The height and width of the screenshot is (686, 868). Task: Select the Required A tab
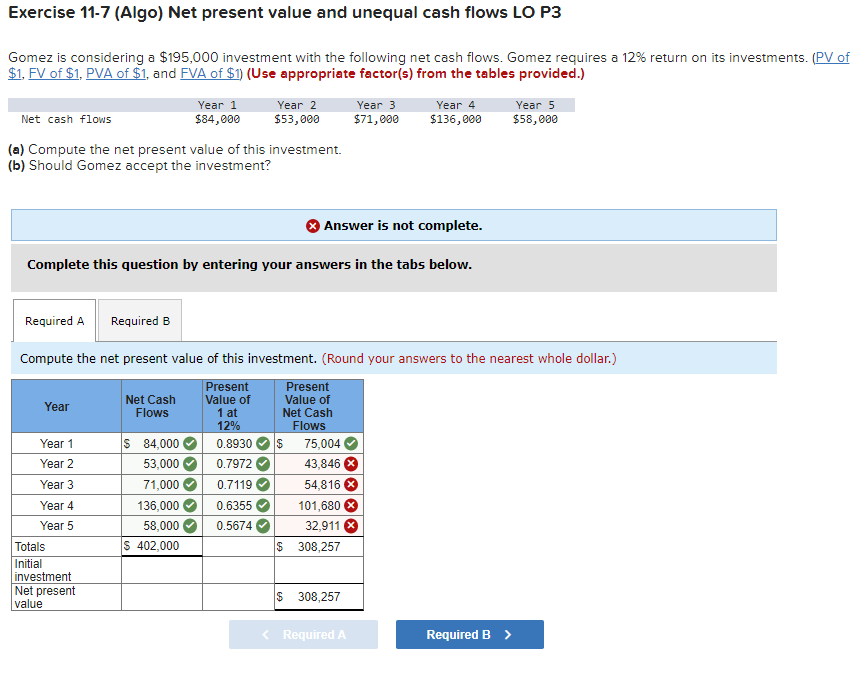tap(54, 321)
